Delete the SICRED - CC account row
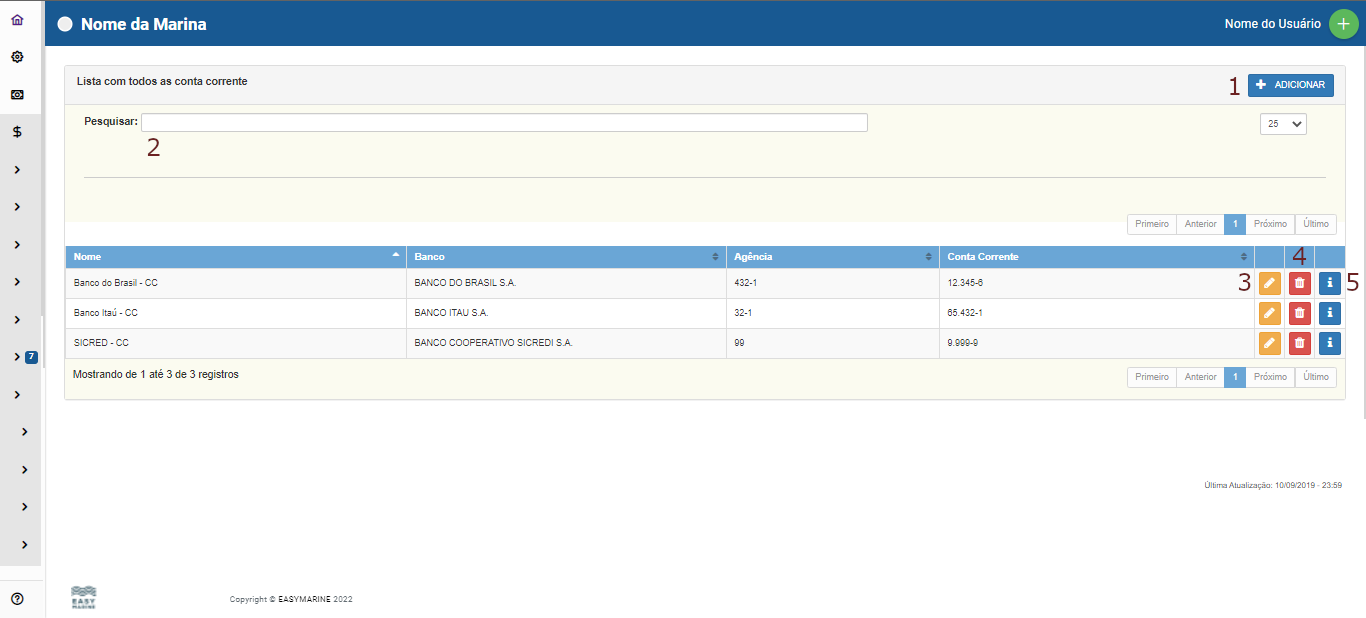The width and height of the screenshot is (1366, 618). tap(1299, 343)
